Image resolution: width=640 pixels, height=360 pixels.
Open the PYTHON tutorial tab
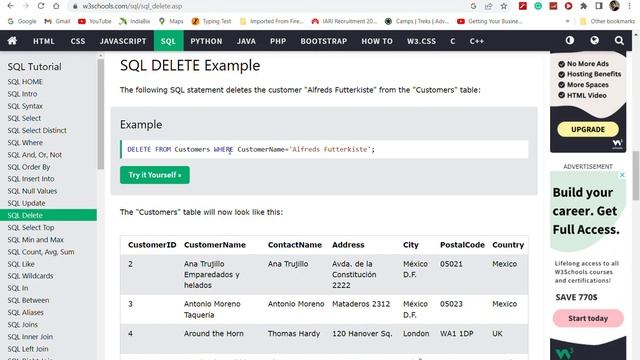pos(206,41)
